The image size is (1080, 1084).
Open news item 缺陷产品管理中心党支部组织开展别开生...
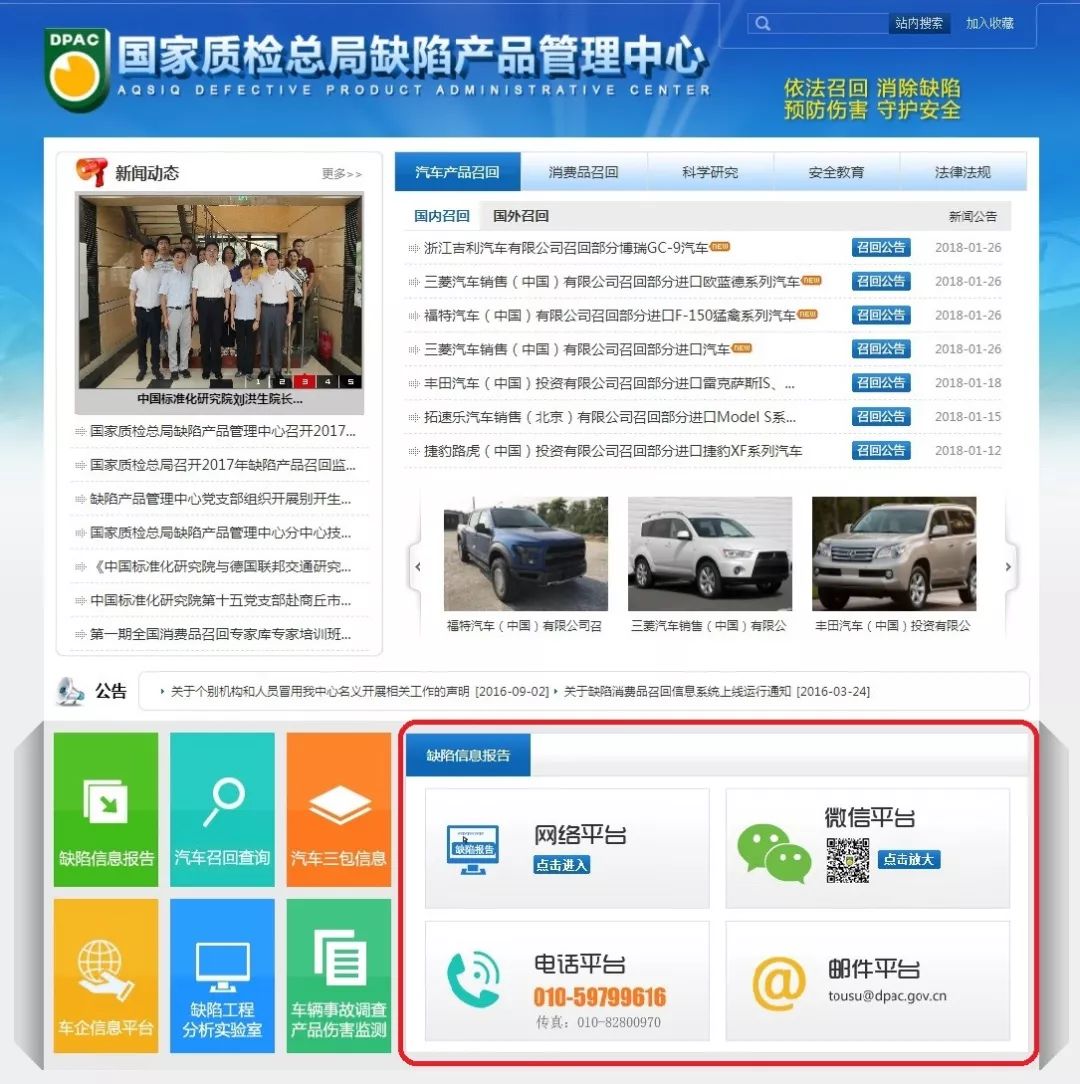tap(221, 498)
